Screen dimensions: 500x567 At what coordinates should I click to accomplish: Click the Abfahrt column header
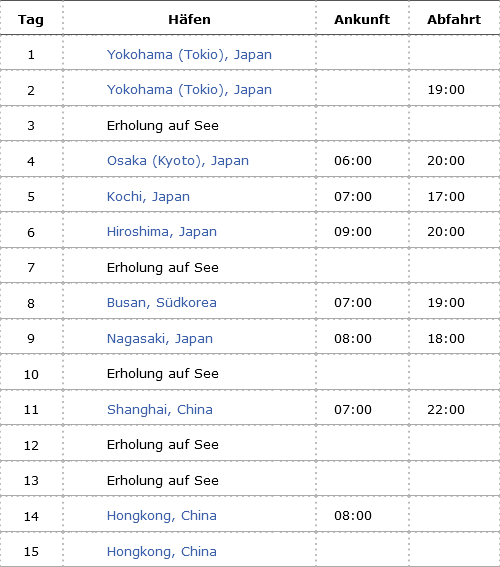(454, 20)
